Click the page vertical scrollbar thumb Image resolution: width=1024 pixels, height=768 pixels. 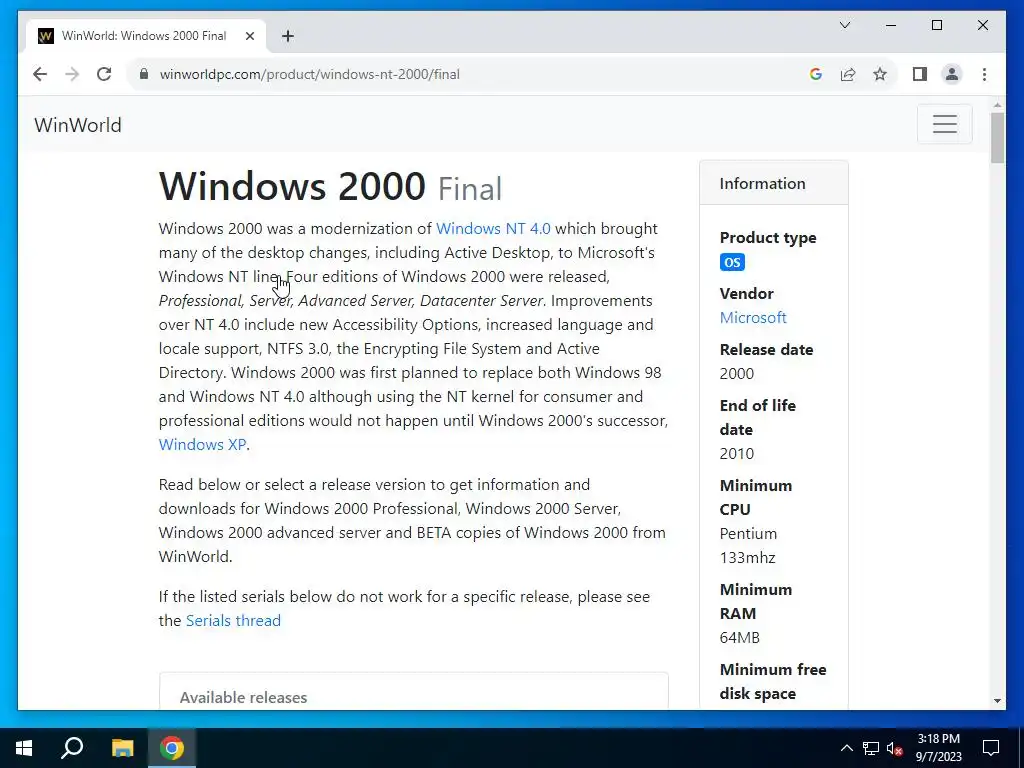(x=997, y=138)
